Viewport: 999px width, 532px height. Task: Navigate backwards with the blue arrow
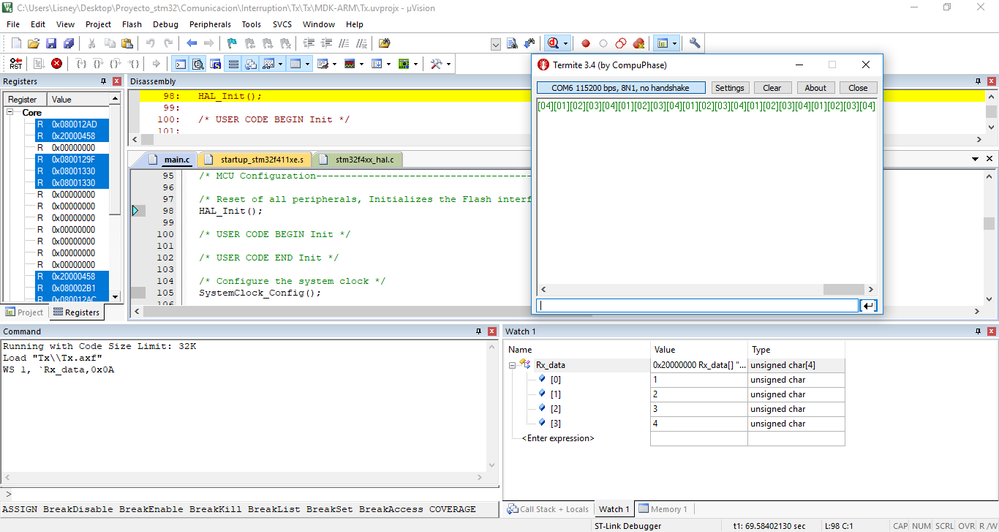click(191, 43)
